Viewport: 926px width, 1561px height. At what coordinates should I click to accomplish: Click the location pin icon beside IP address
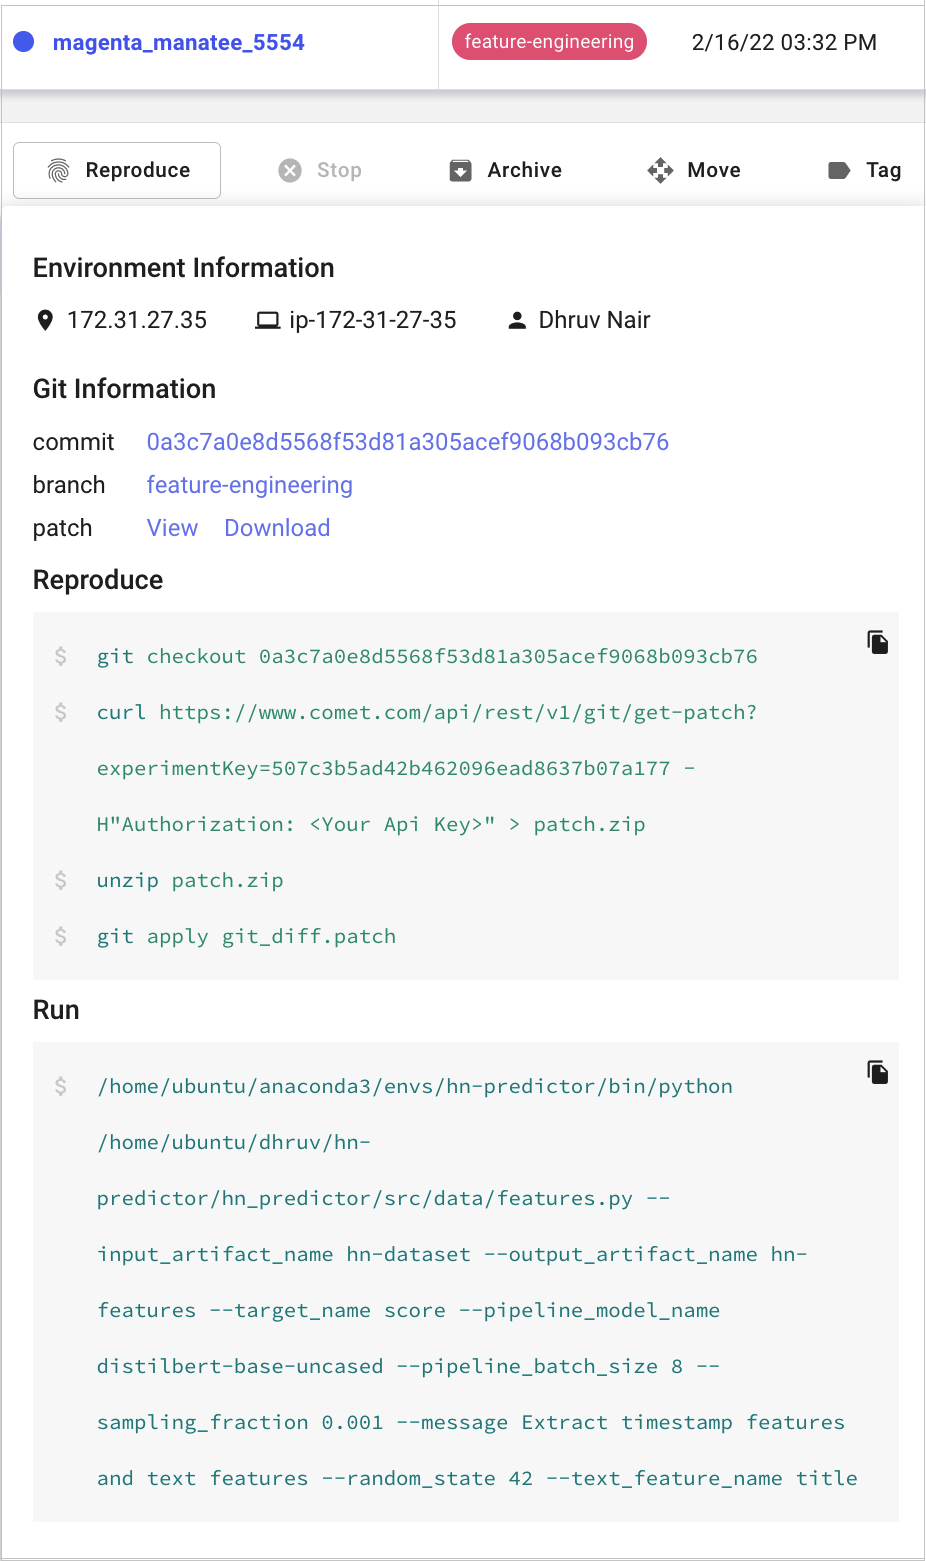[x=45, y=321]
